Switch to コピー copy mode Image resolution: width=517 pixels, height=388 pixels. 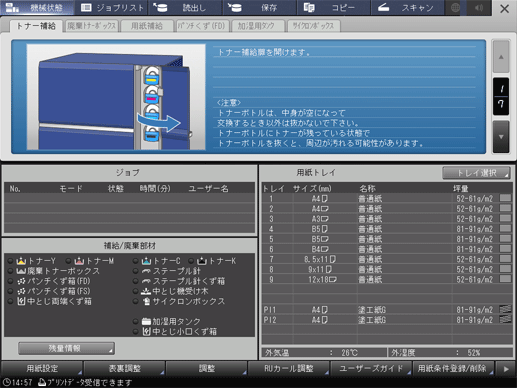(333, 7)
